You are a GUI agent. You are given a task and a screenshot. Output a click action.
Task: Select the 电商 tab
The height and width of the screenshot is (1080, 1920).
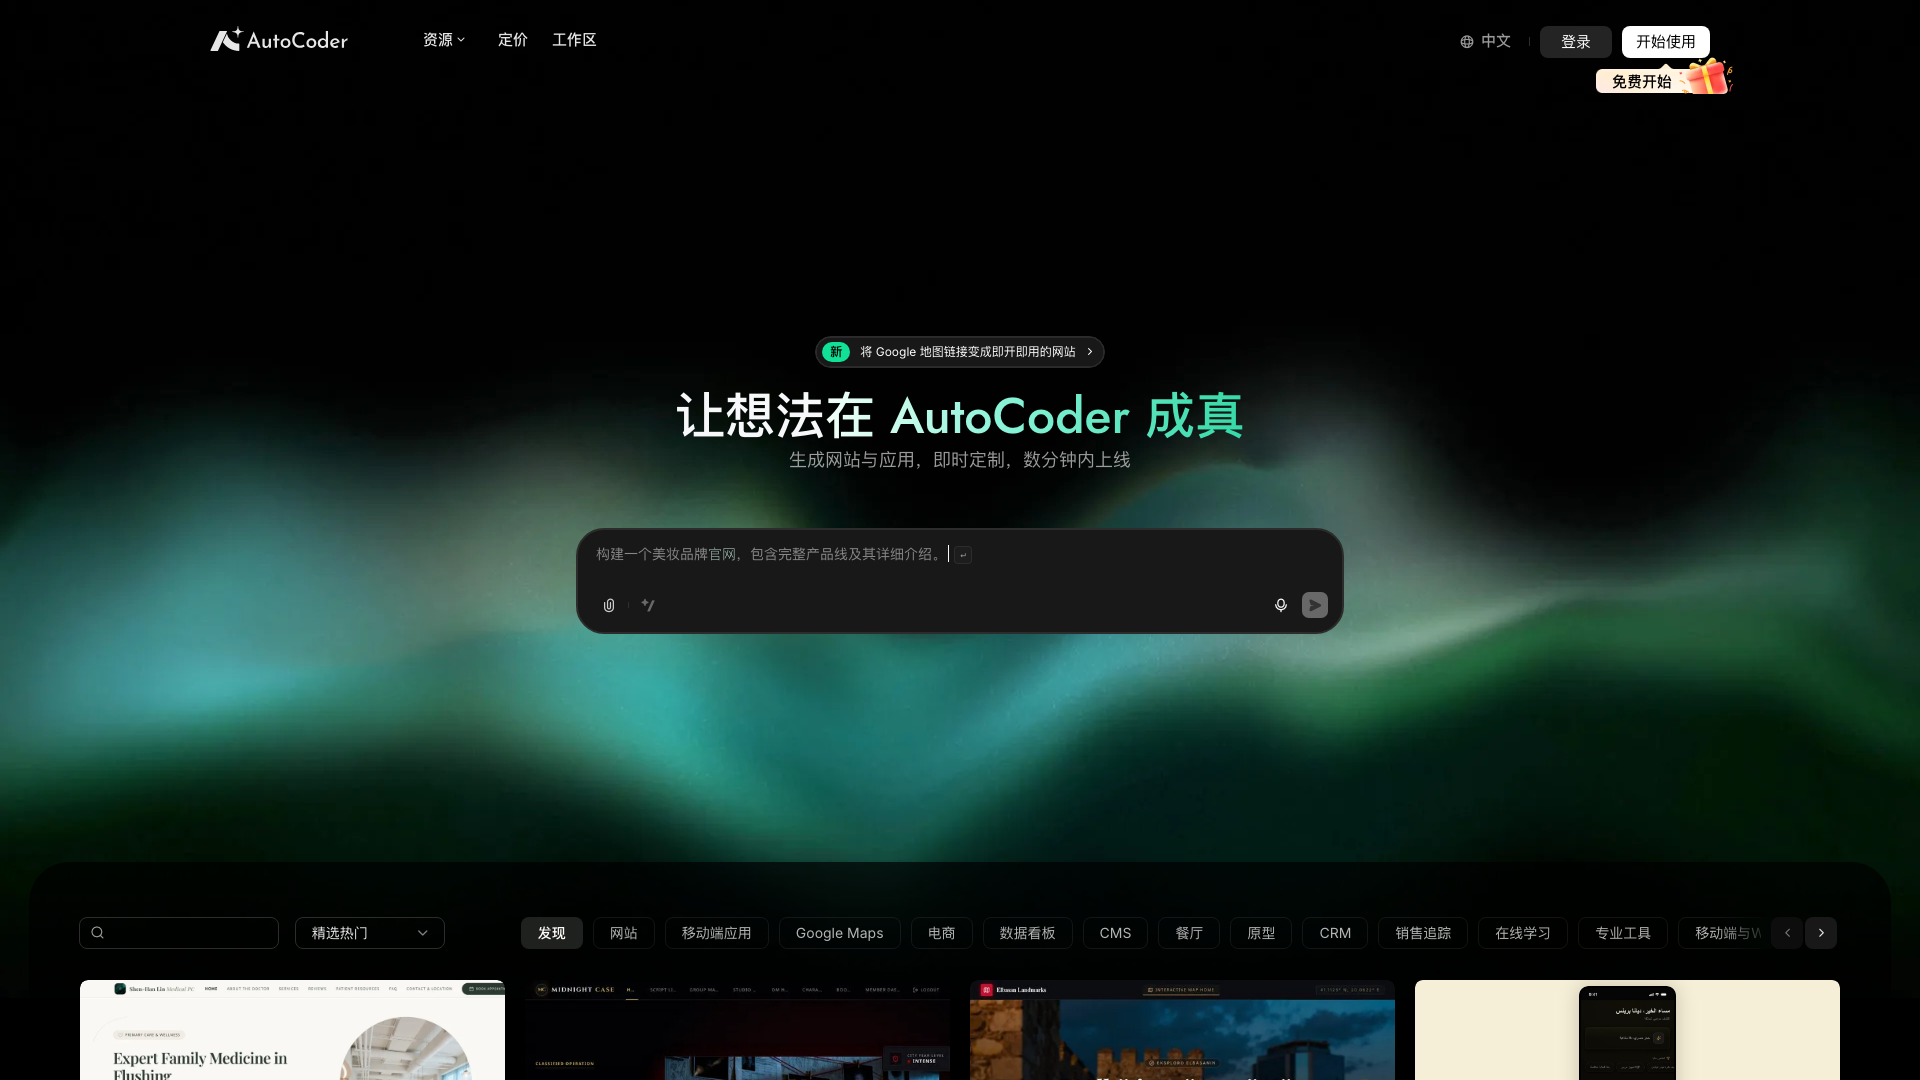(x=942, y=933)
